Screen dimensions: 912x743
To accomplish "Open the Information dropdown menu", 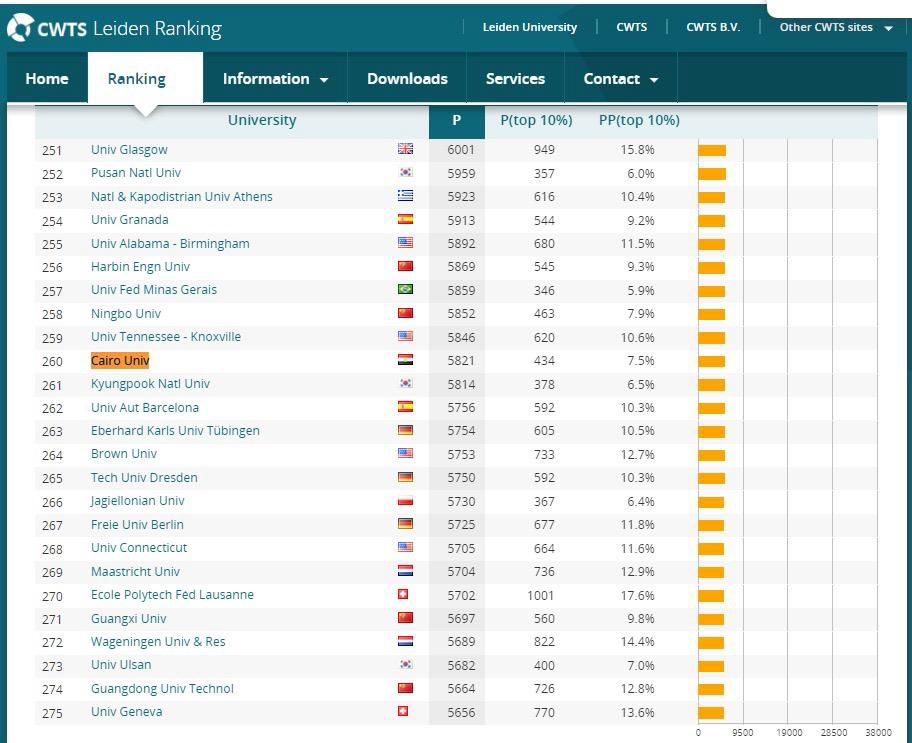I will pos(275,79).
